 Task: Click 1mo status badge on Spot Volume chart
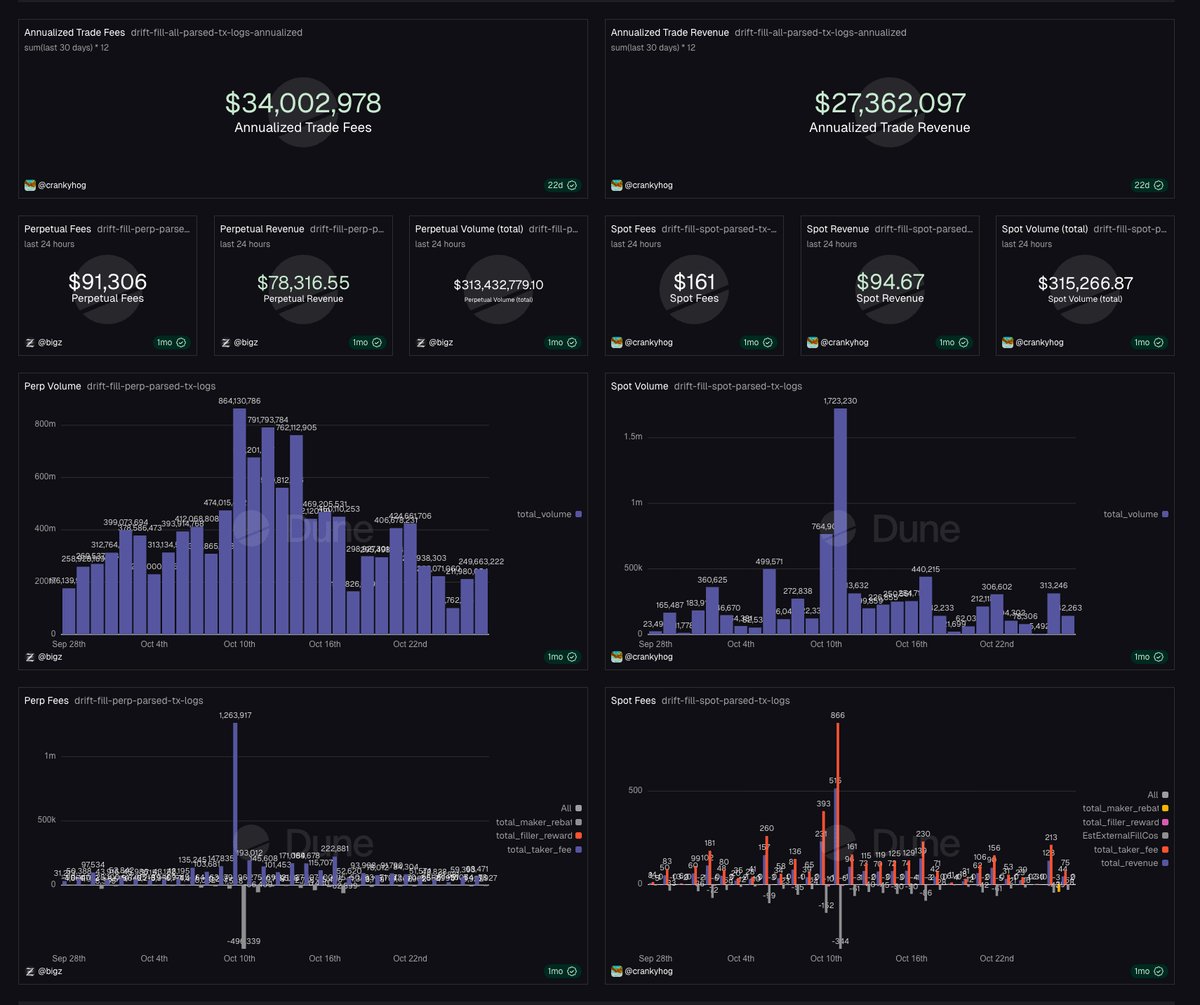(x=1147, y=657)
